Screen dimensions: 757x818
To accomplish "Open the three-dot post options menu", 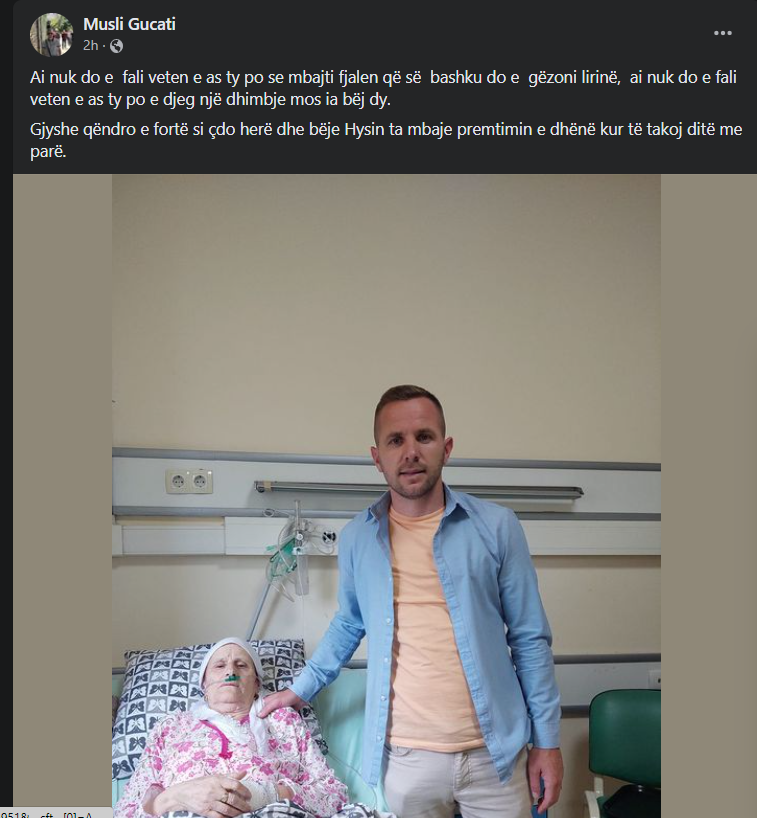I will (723, 33).
